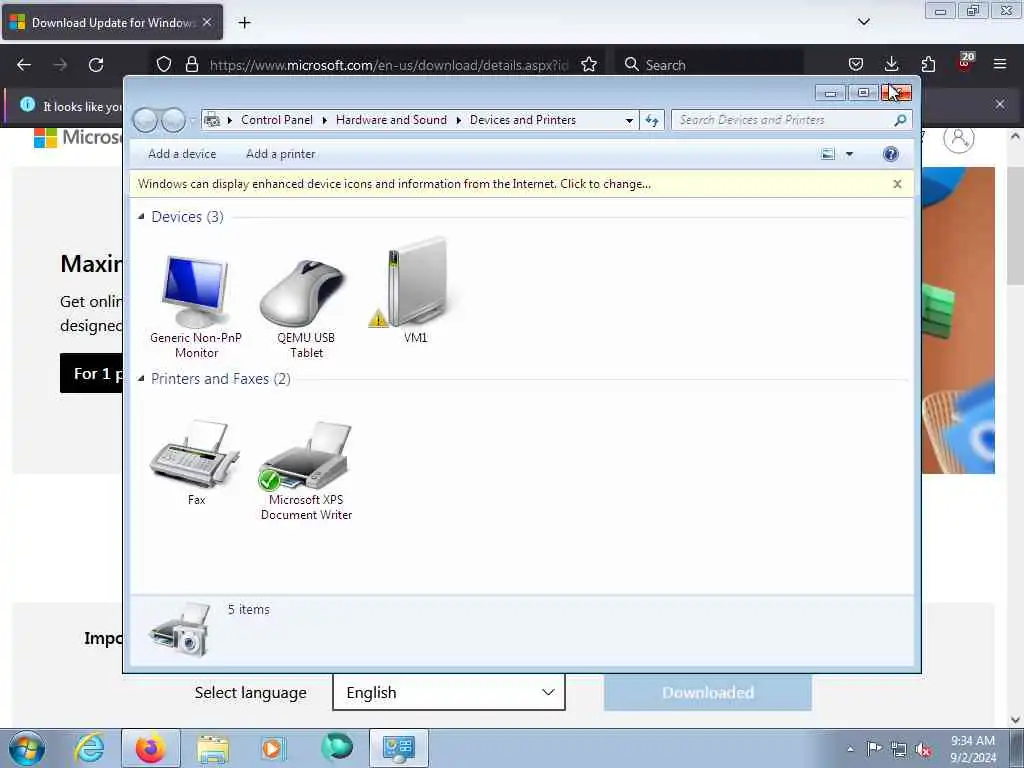Open Windows Explorer from the taskbar
1024x768 pixels.
213,748
